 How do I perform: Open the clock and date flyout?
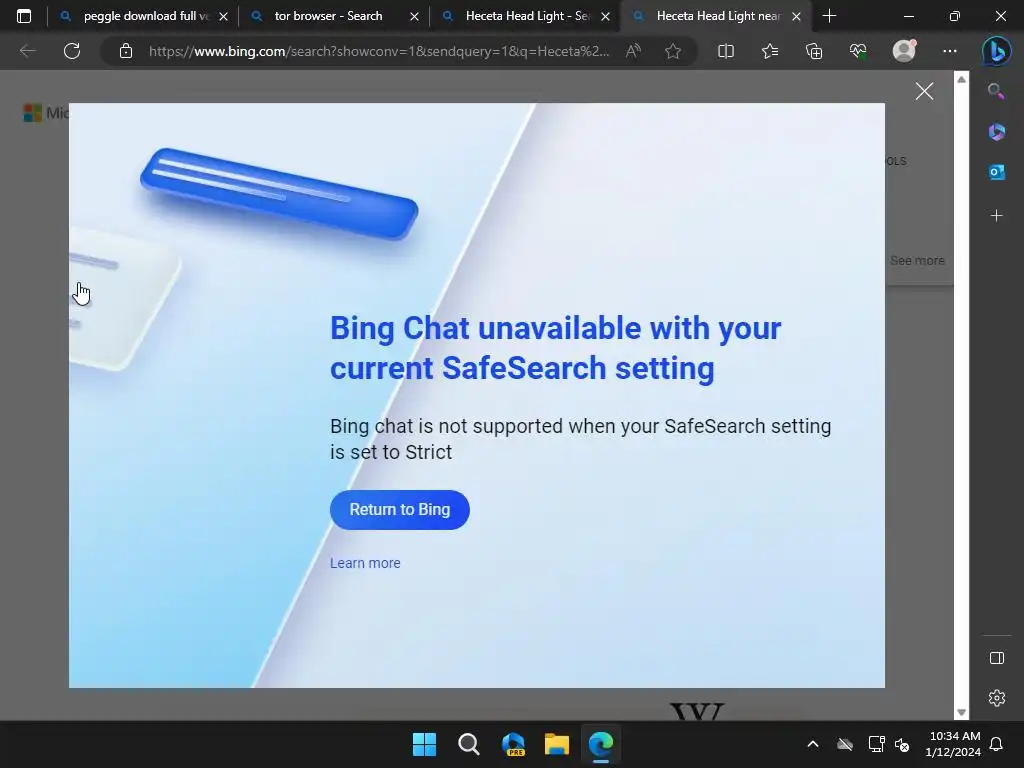pyautogui.click(x=953, y=744)
